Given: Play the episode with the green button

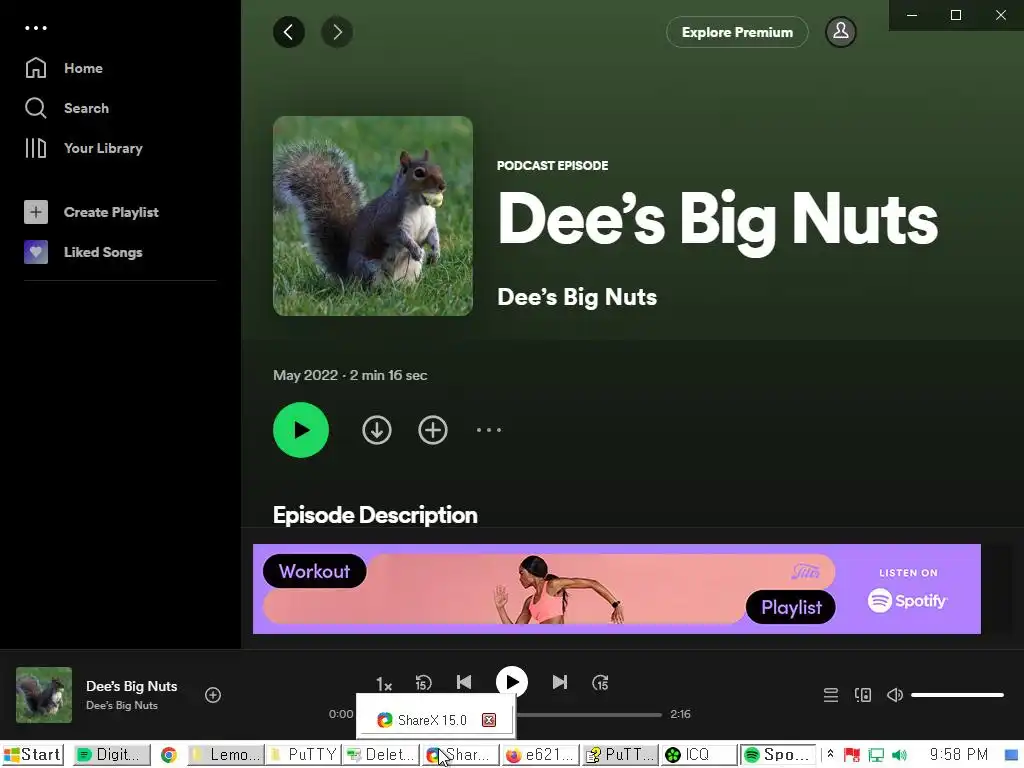Looking at the screenshot, I should (301, 430).
